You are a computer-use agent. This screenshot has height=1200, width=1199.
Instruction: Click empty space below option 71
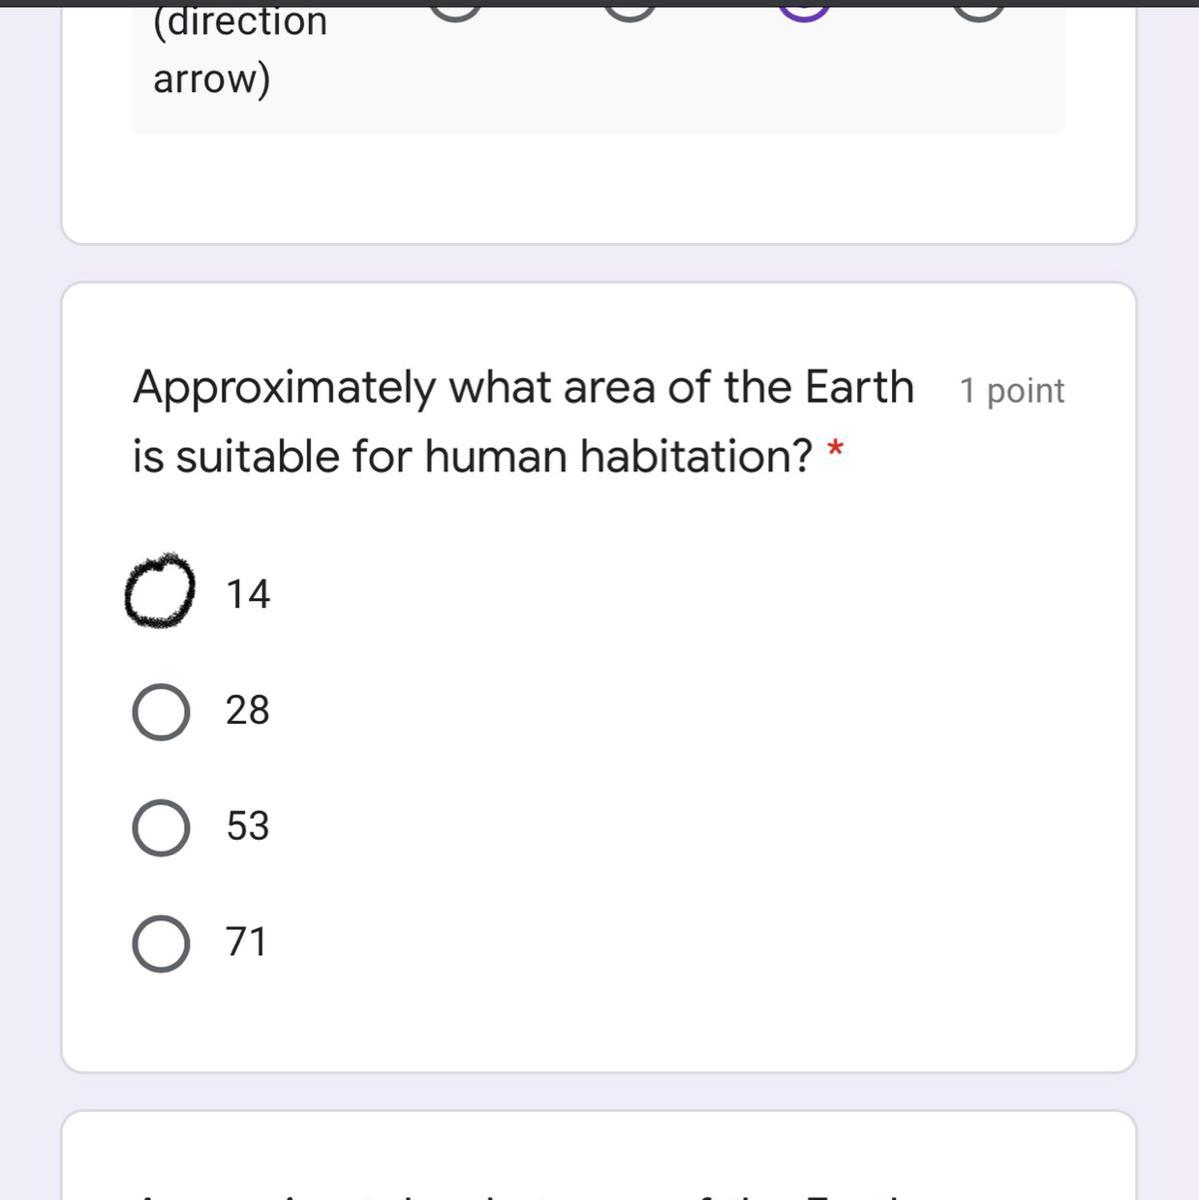[x=600, y=1020]
